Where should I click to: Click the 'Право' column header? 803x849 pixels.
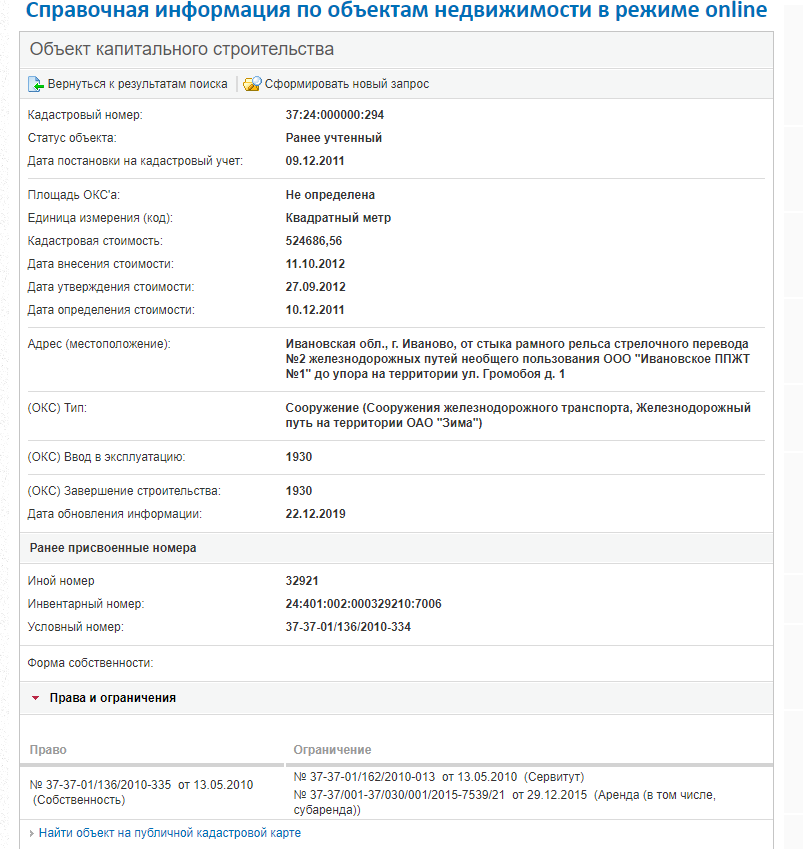[x=48, y=749]
